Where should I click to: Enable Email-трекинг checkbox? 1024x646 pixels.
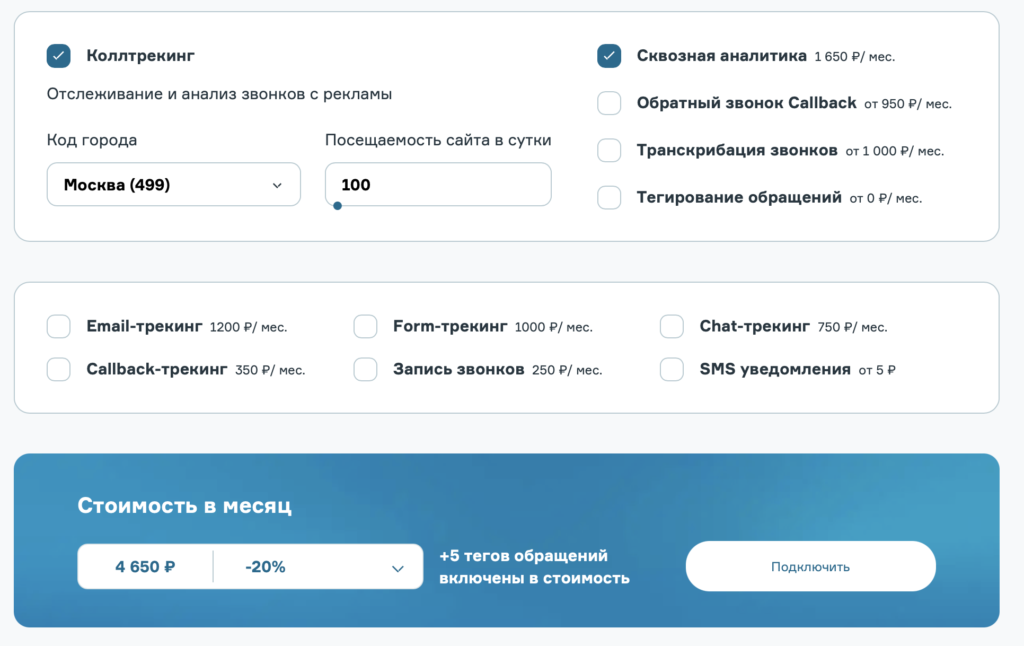pyautogui.click(x=59, y=326)
